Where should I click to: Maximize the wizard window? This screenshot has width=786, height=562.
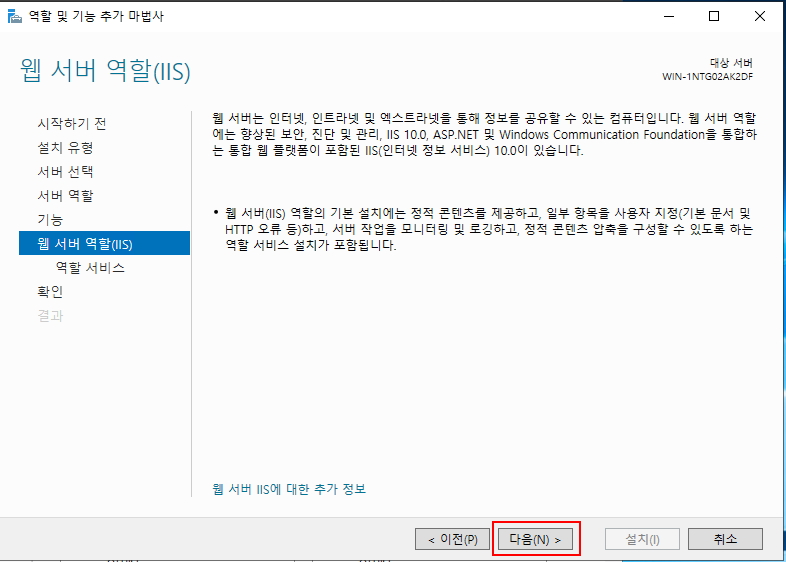pos(714,16)
